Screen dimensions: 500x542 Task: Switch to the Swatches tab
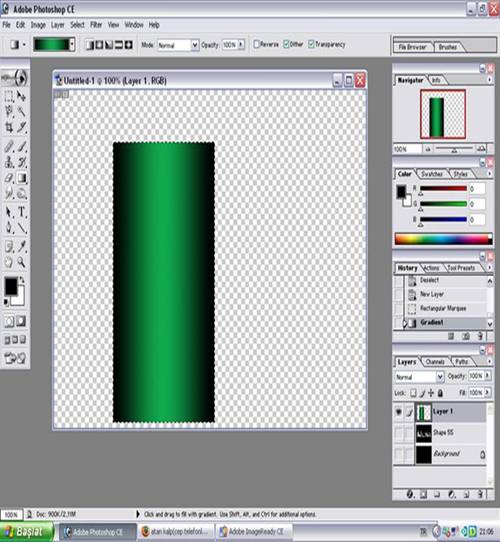tap(432, 174)
